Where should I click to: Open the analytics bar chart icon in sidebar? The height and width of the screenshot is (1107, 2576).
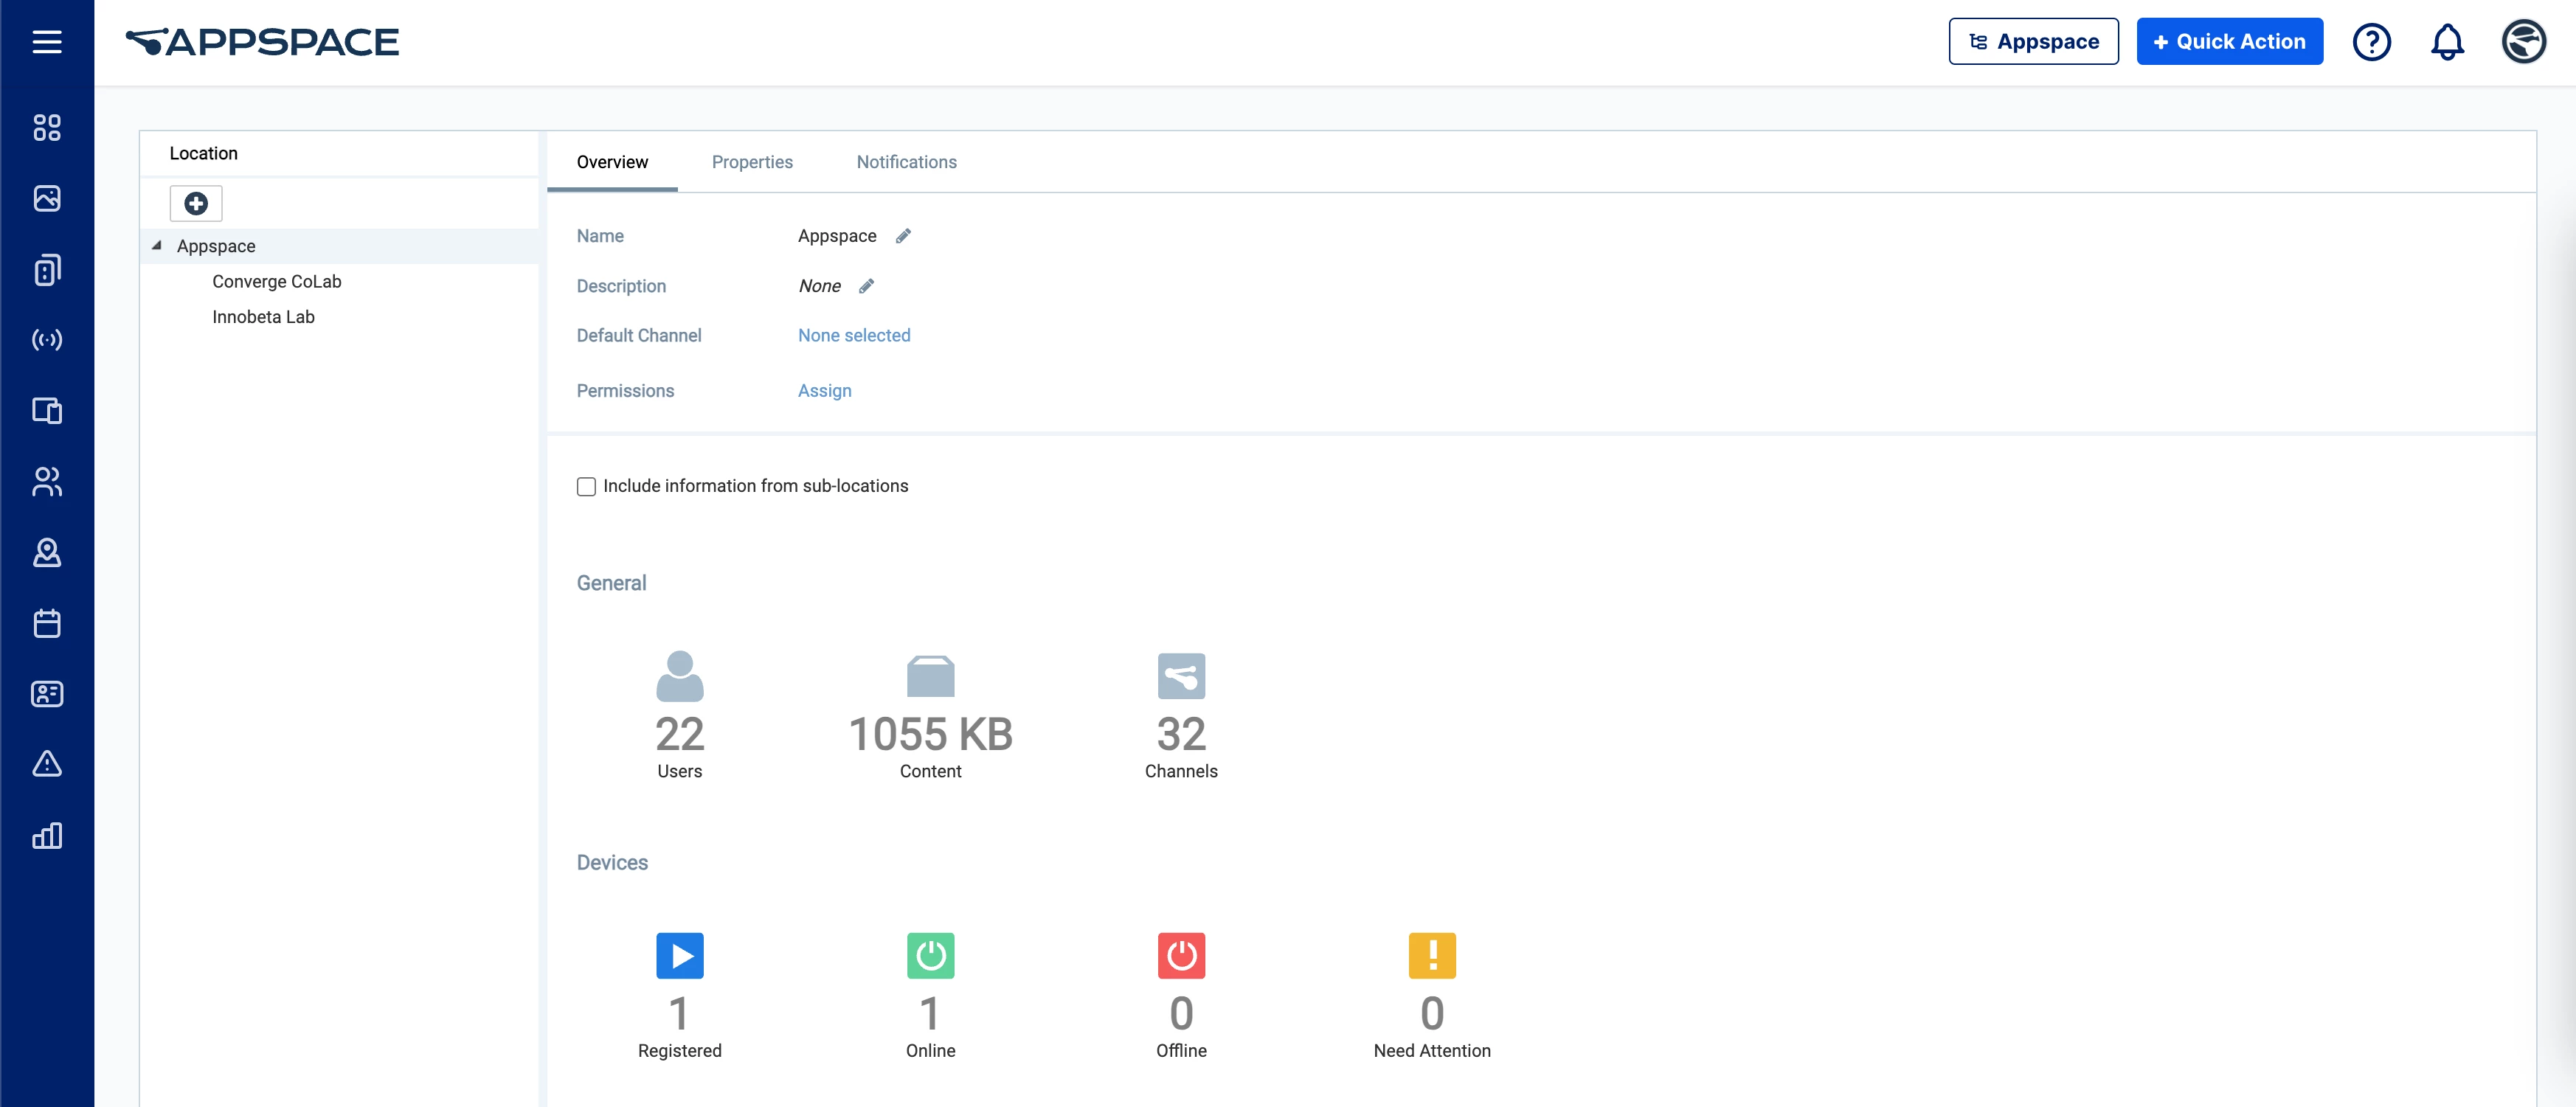pyautogui.click(x=47, y=836)
